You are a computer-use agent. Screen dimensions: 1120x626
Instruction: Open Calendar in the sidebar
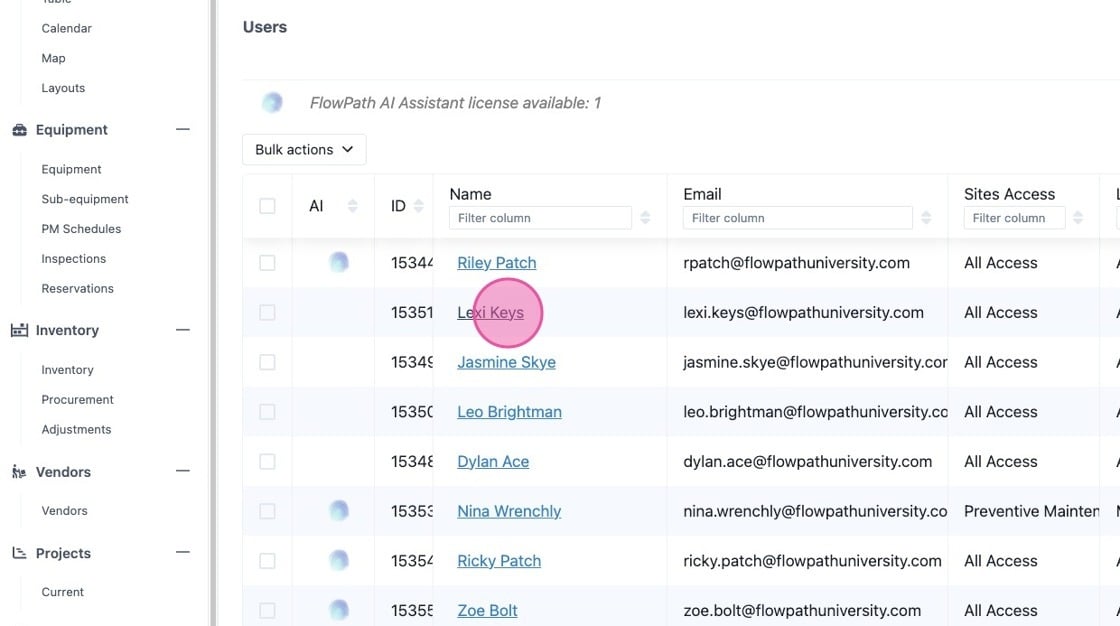pyautogui.click(x=66, y=29)
